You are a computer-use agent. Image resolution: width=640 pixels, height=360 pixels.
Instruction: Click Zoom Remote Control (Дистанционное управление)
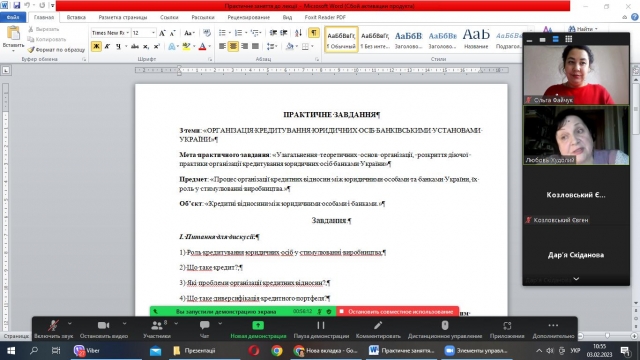coord(445,329)
